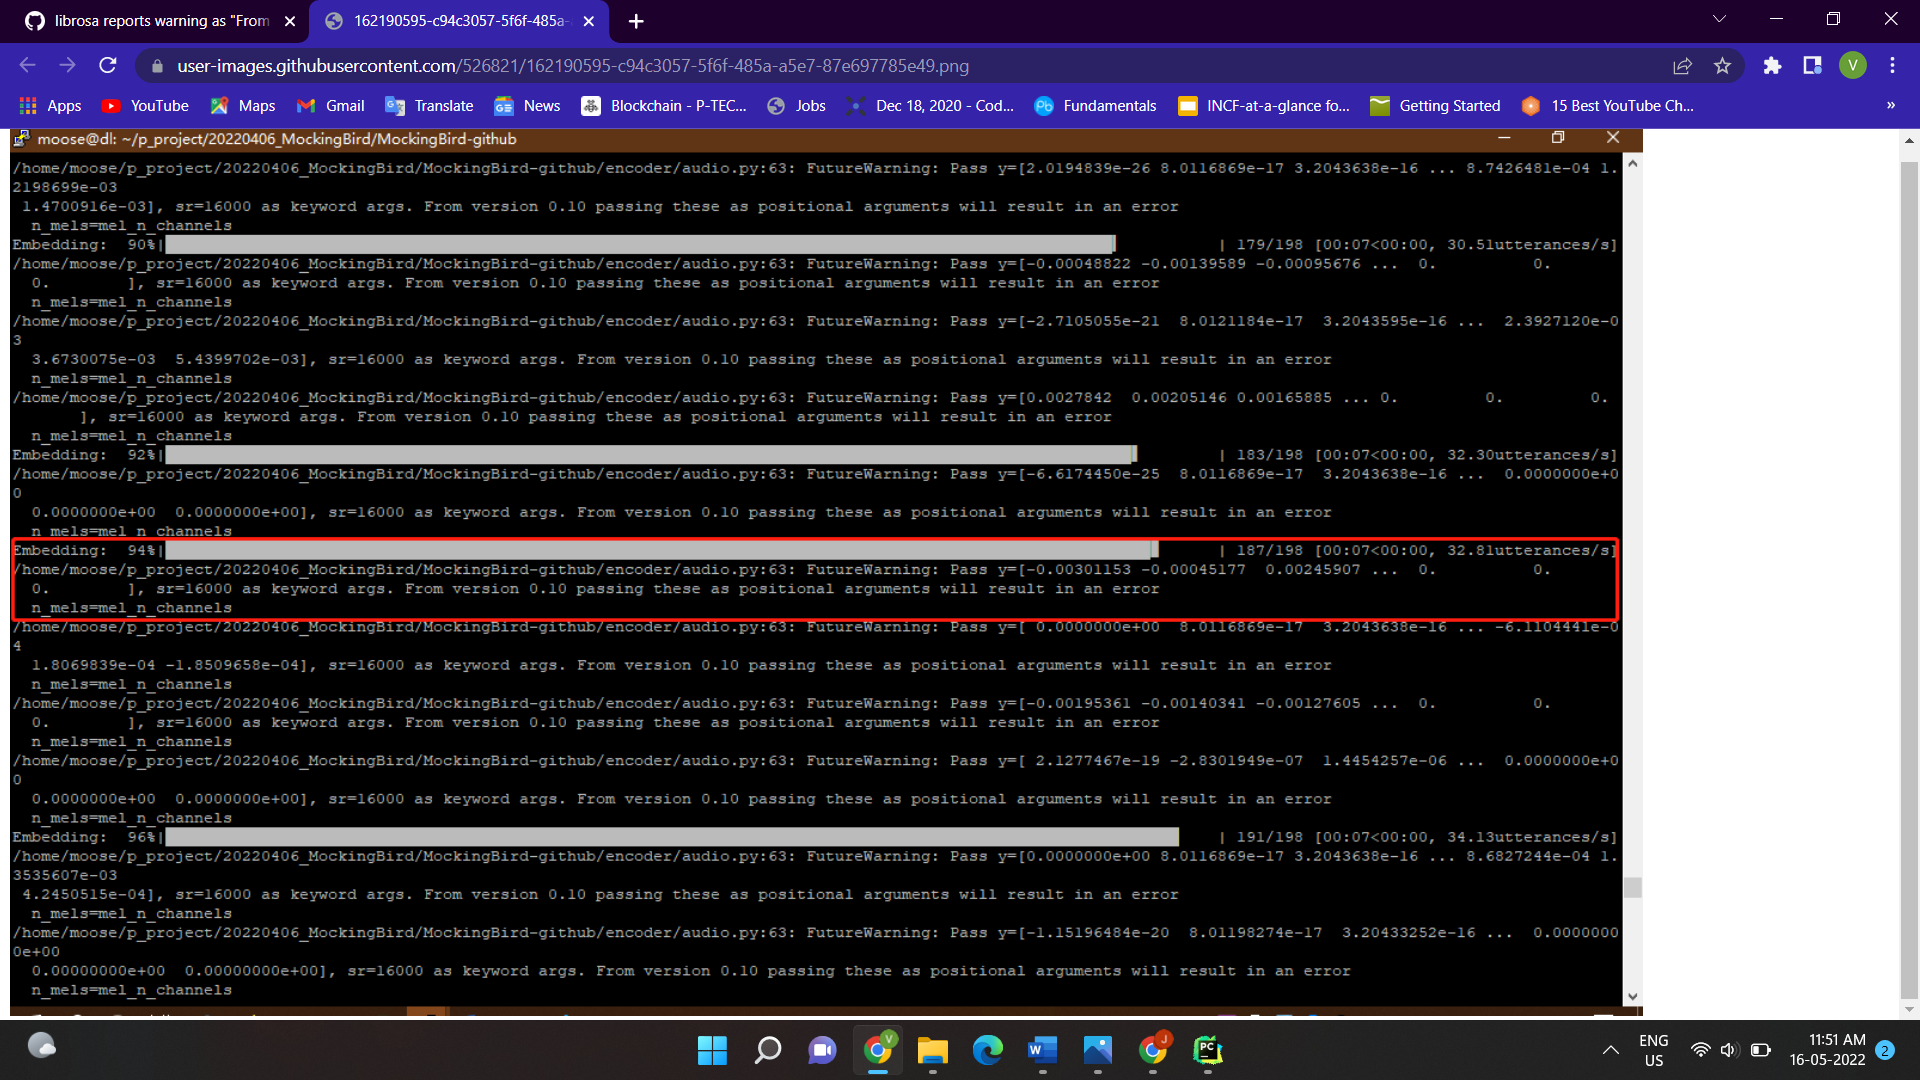Expand hidden icons in the system tray
The image size is (1920, 1080).
[1610, 1050]
